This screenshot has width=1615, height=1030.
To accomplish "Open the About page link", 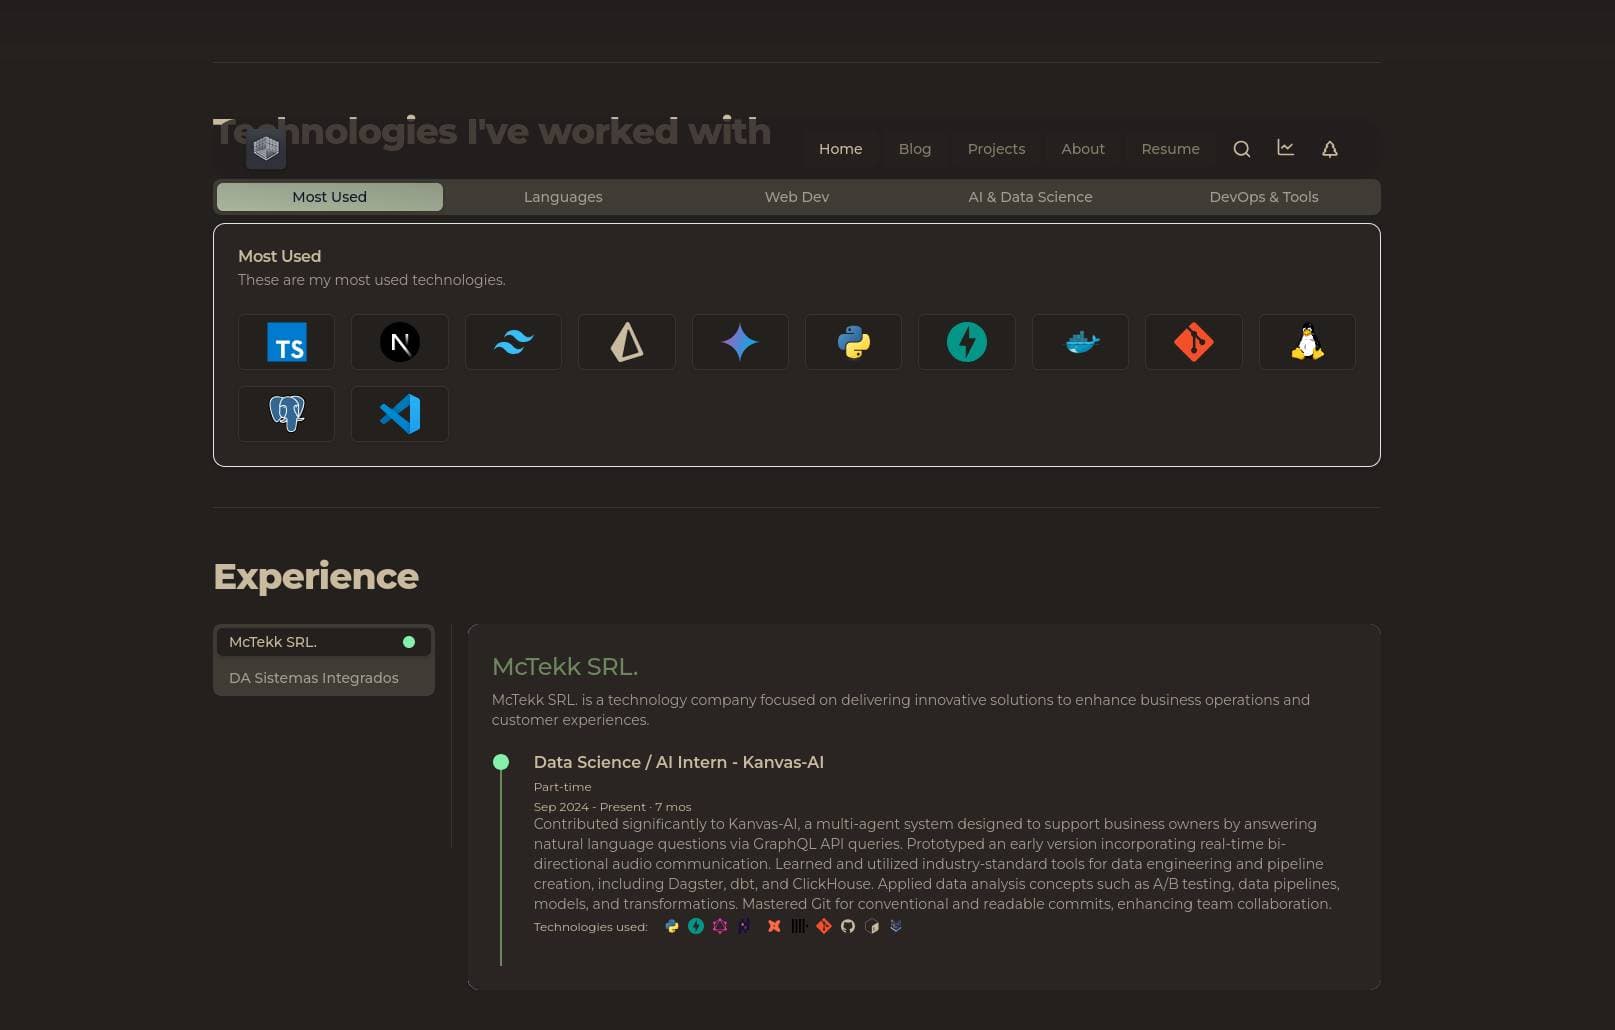I will click(1083, 149).
